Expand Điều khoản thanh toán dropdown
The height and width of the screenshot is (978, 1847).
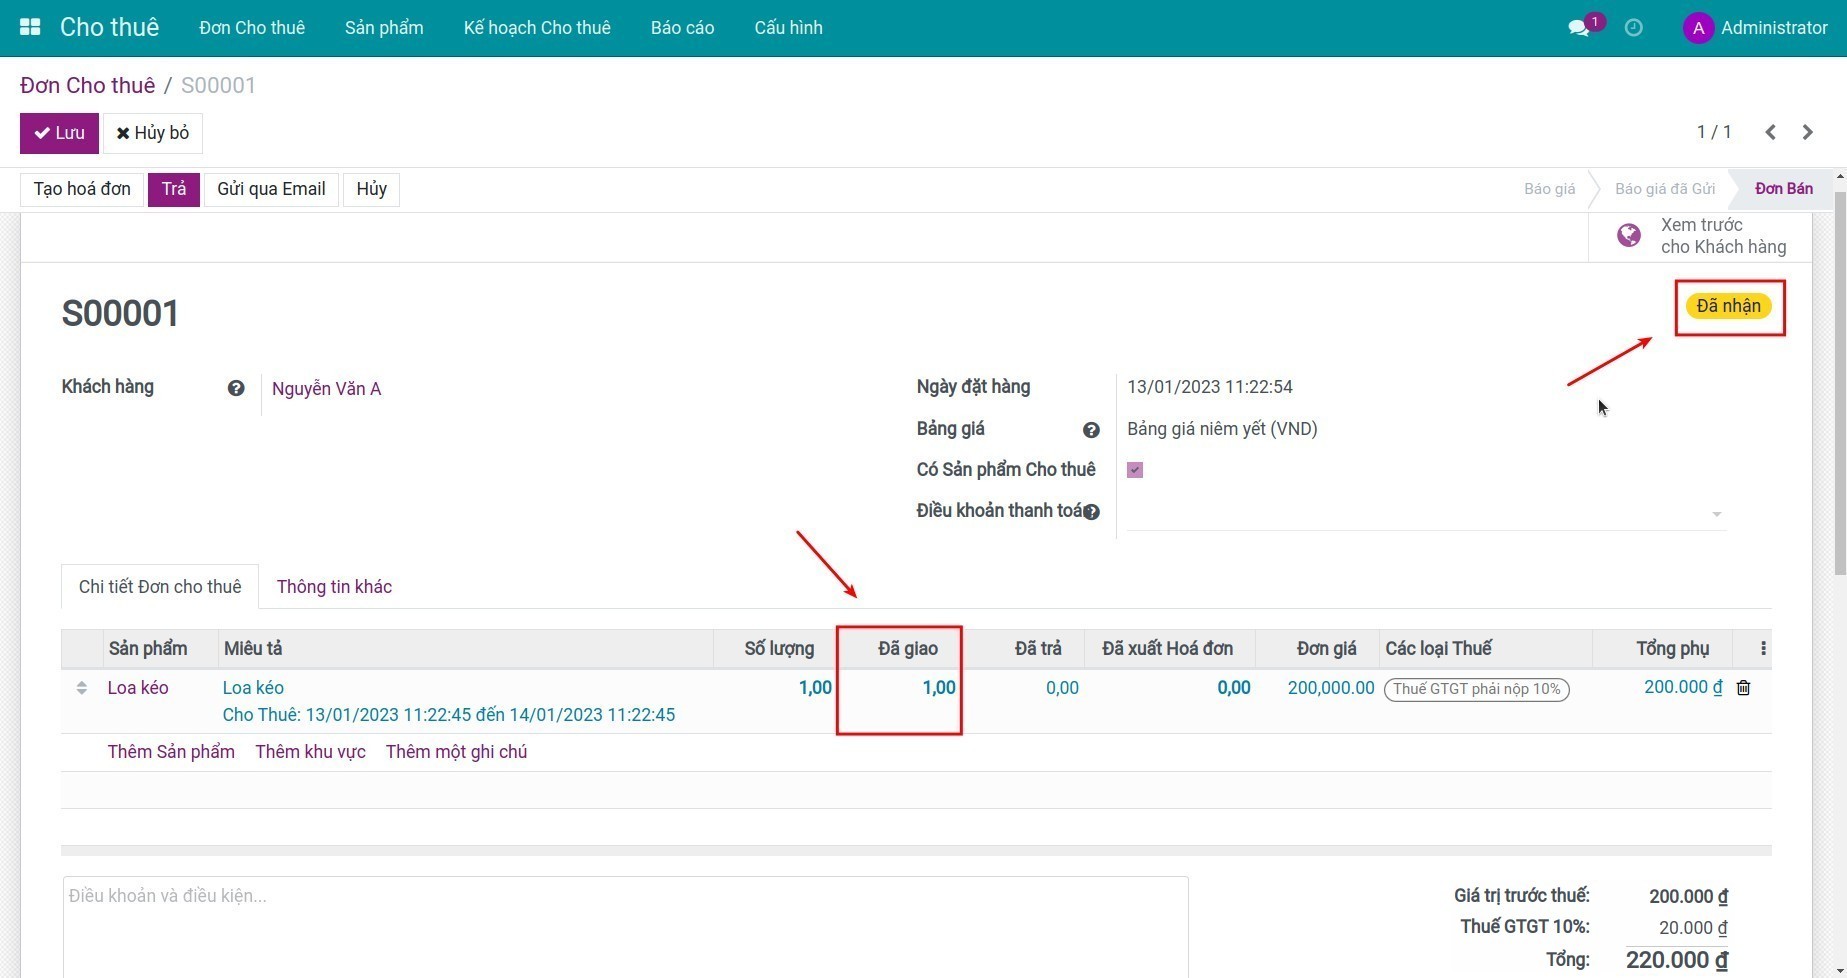pos(1716,514)
